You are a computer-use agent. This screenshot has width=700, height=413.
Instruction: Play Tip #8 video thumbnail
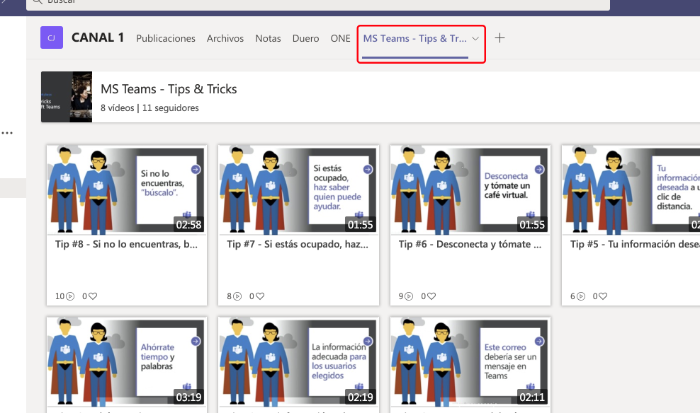point(126,189)
